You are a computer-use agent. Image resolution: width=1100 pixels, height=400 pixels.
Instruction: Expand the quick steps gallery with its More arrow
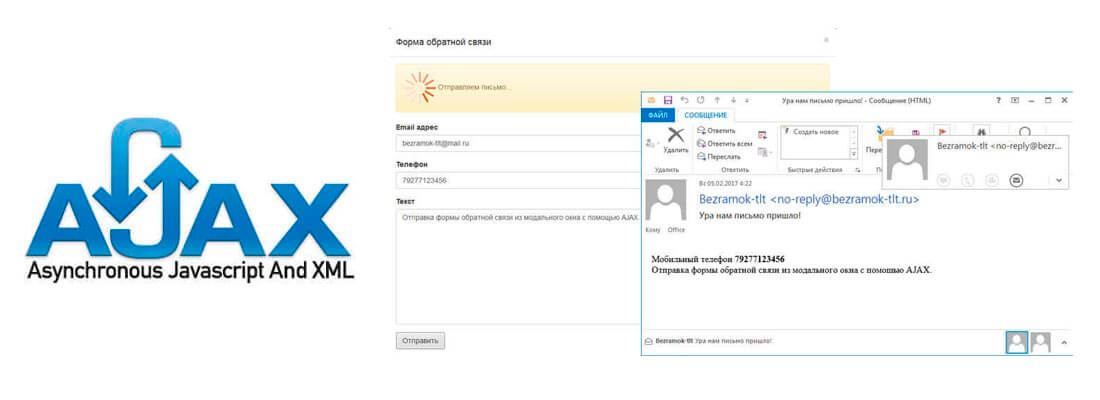(854, 154)
